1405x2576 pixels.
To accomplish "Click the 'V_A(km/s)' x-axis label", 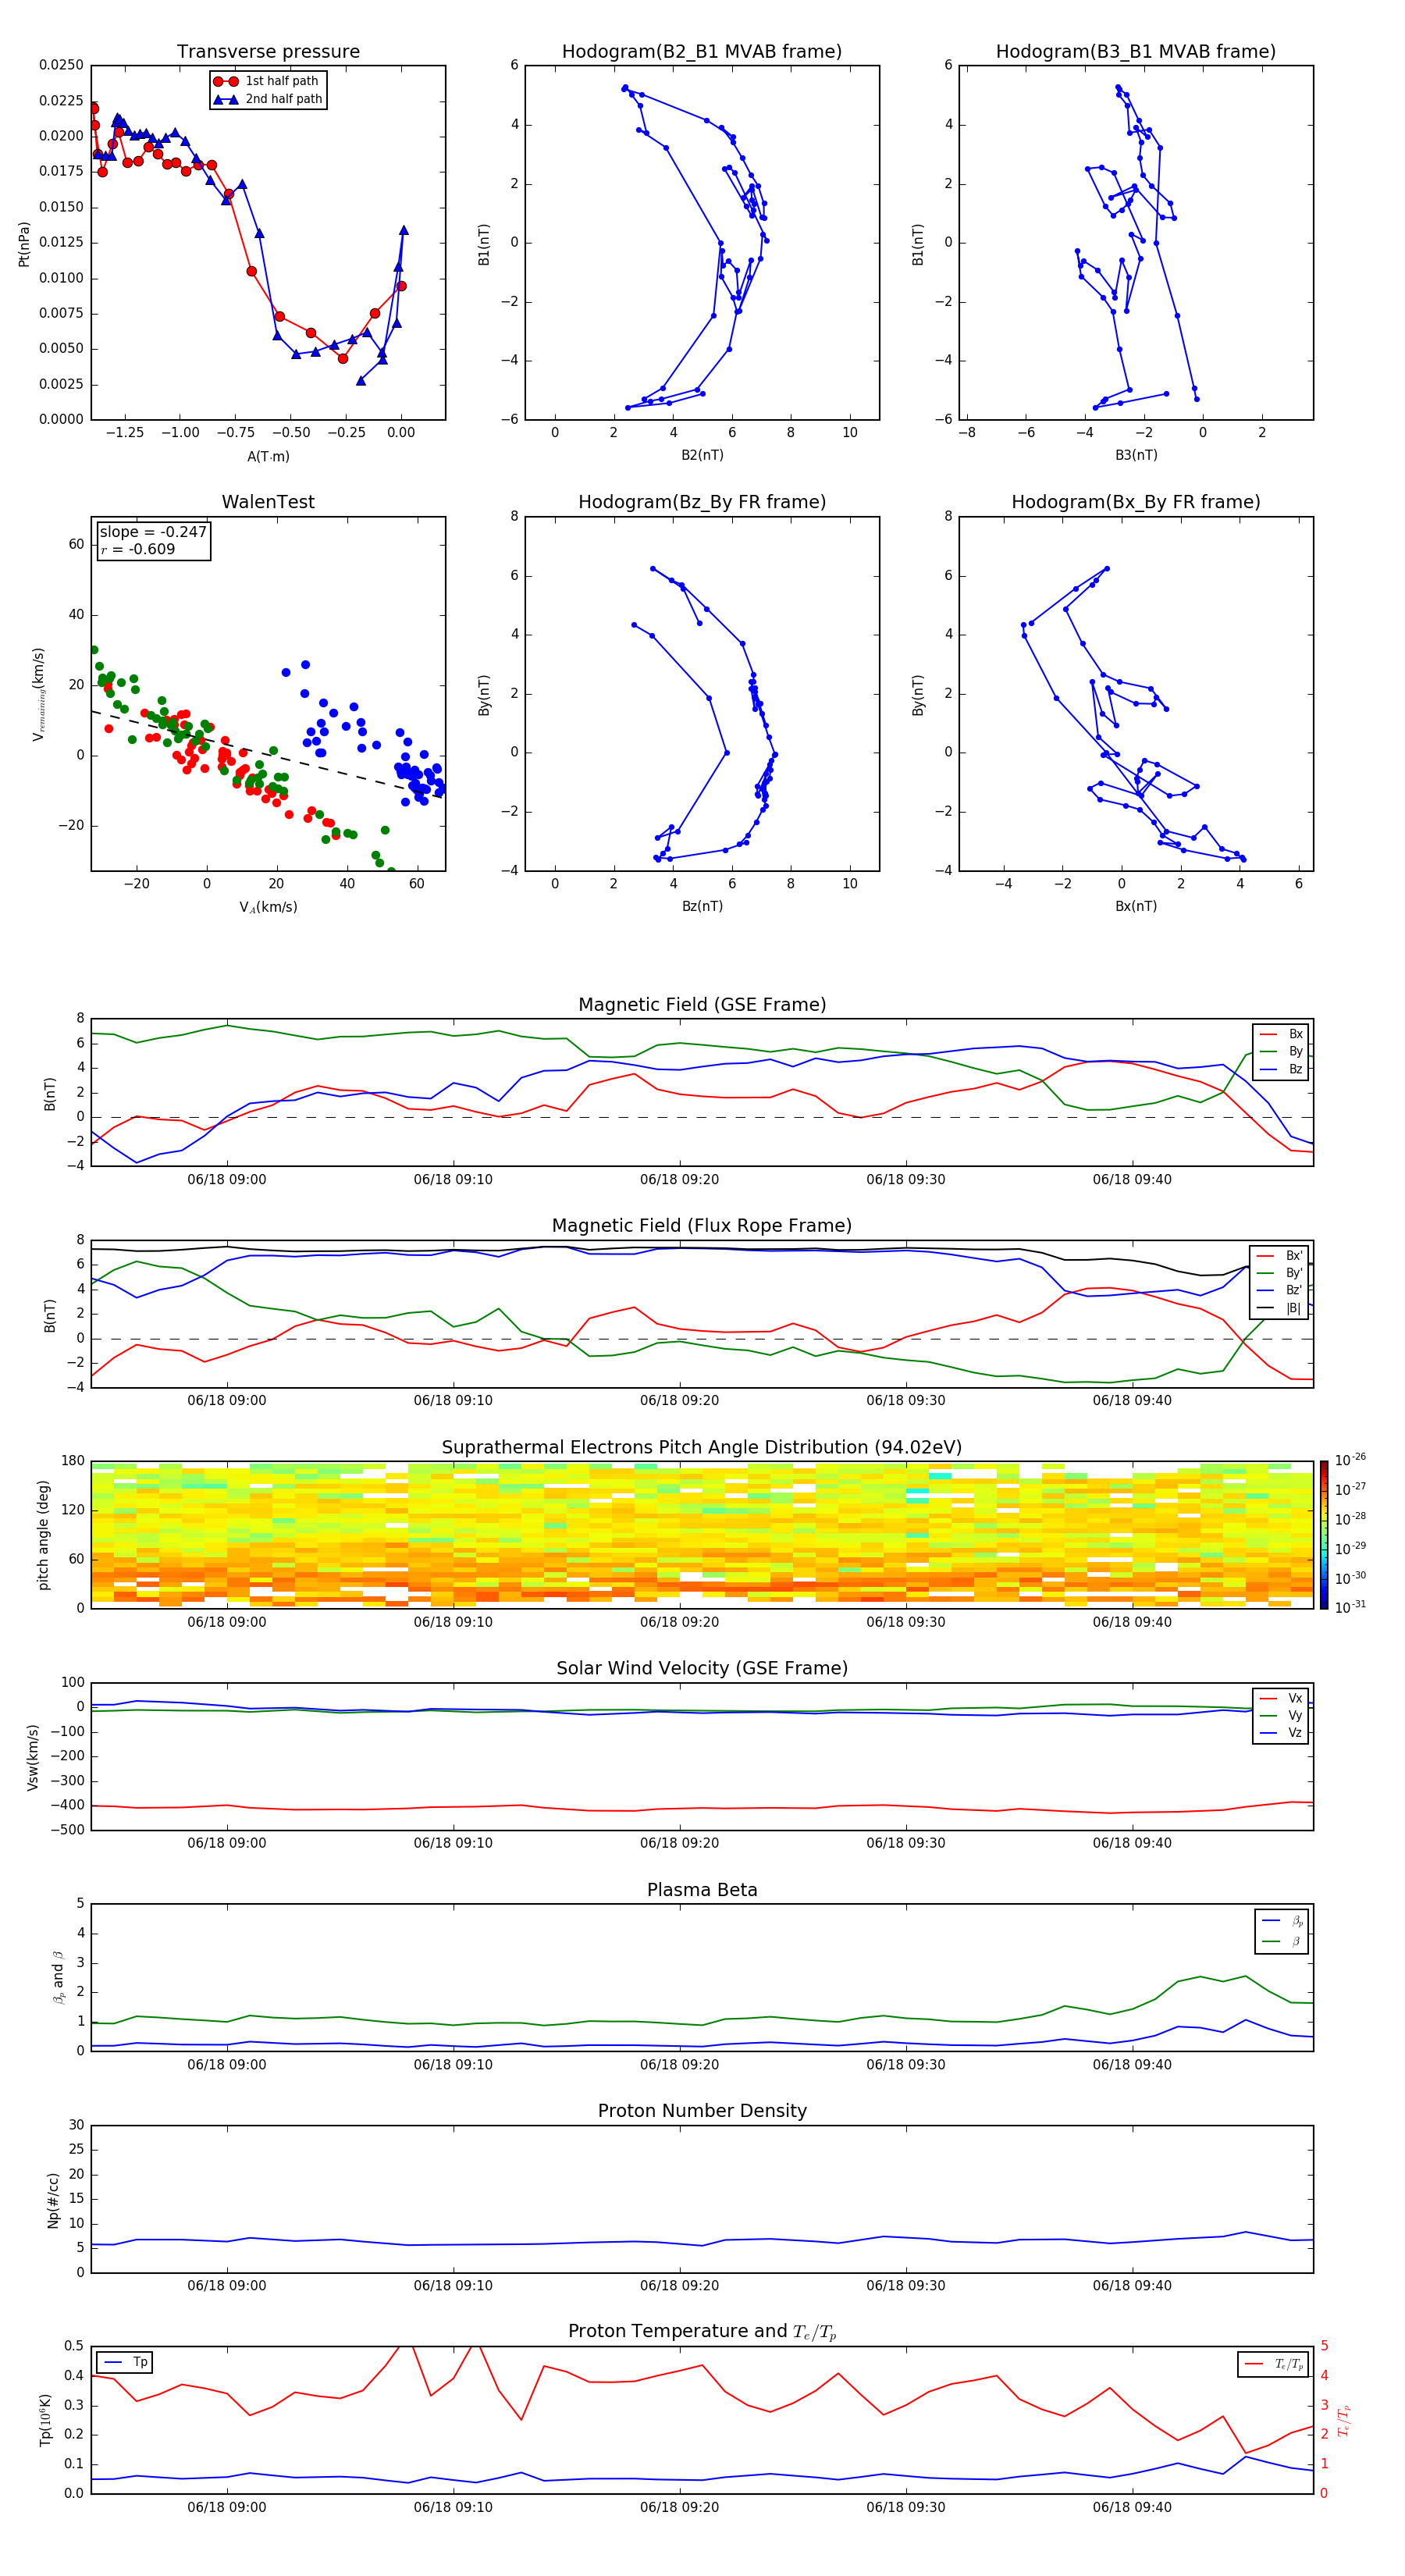I will [268, 907].
